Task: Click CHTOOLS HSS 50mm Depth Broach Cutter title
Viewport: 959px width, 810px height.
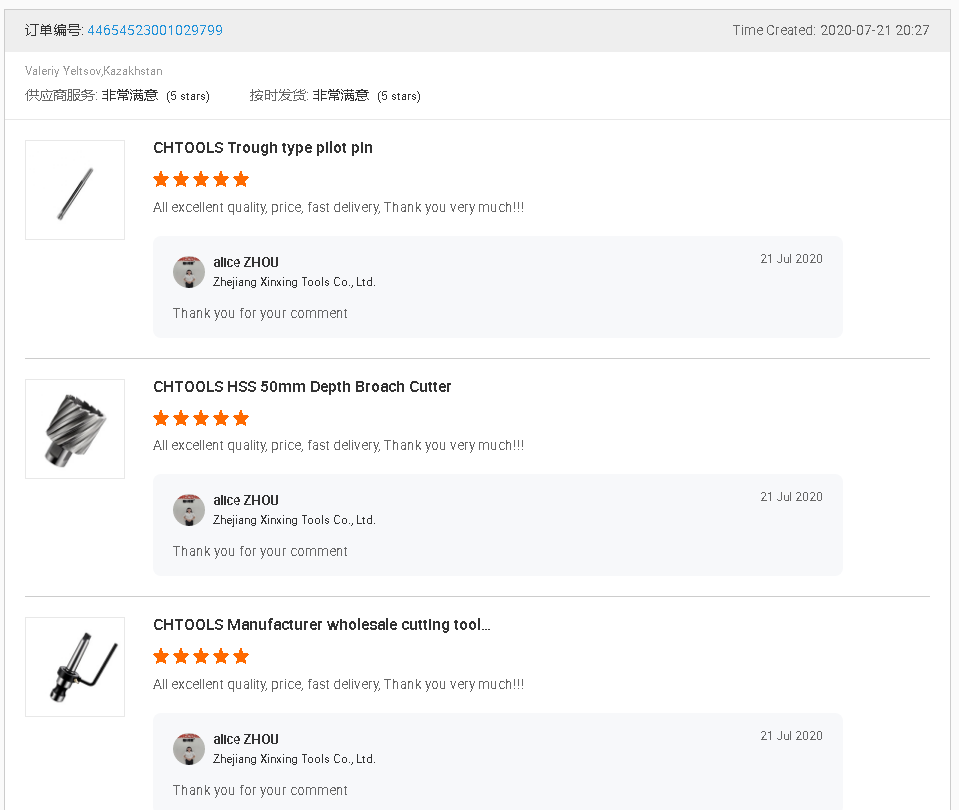Action: [x=302, y=387]
